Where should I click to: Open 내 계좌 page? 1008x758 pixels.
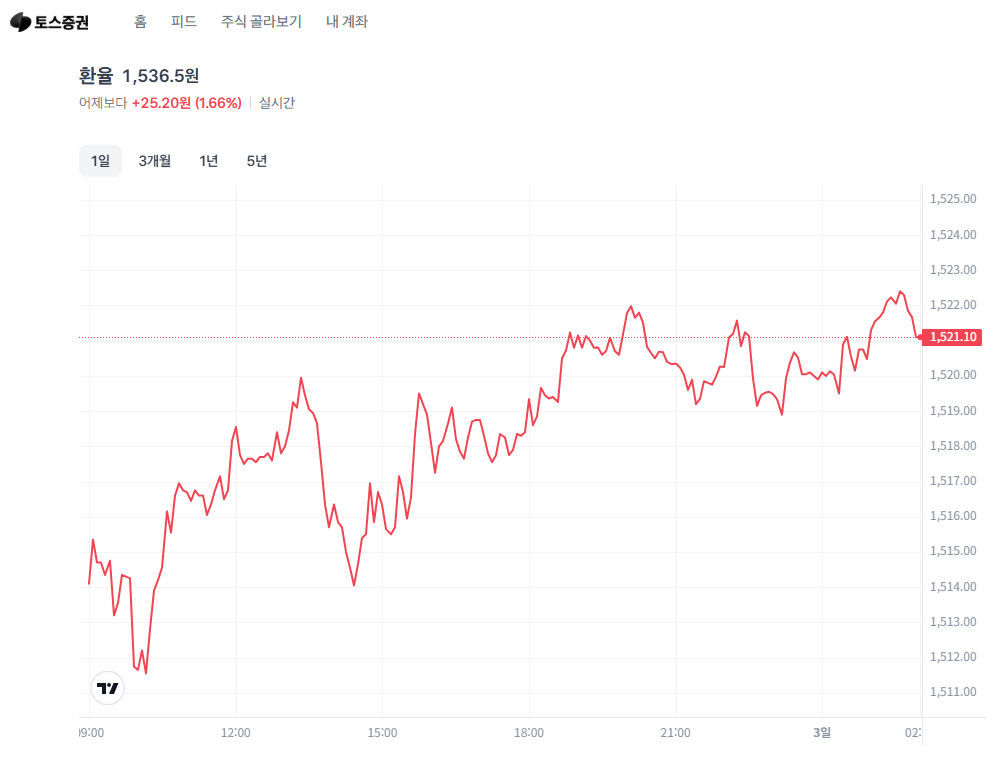[x=346, y=22]
